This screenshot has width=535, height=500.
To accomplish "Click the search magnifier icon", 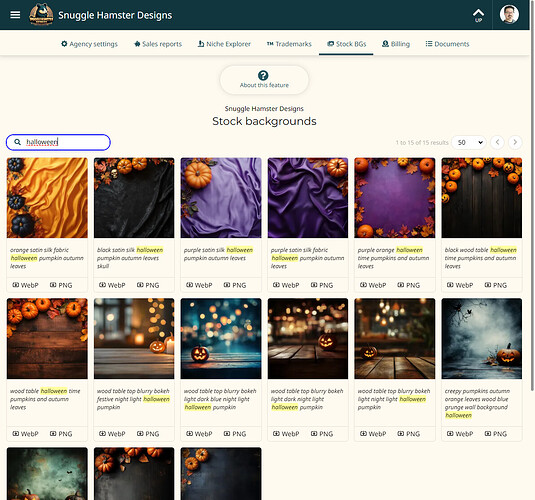I will click(17, 142).
